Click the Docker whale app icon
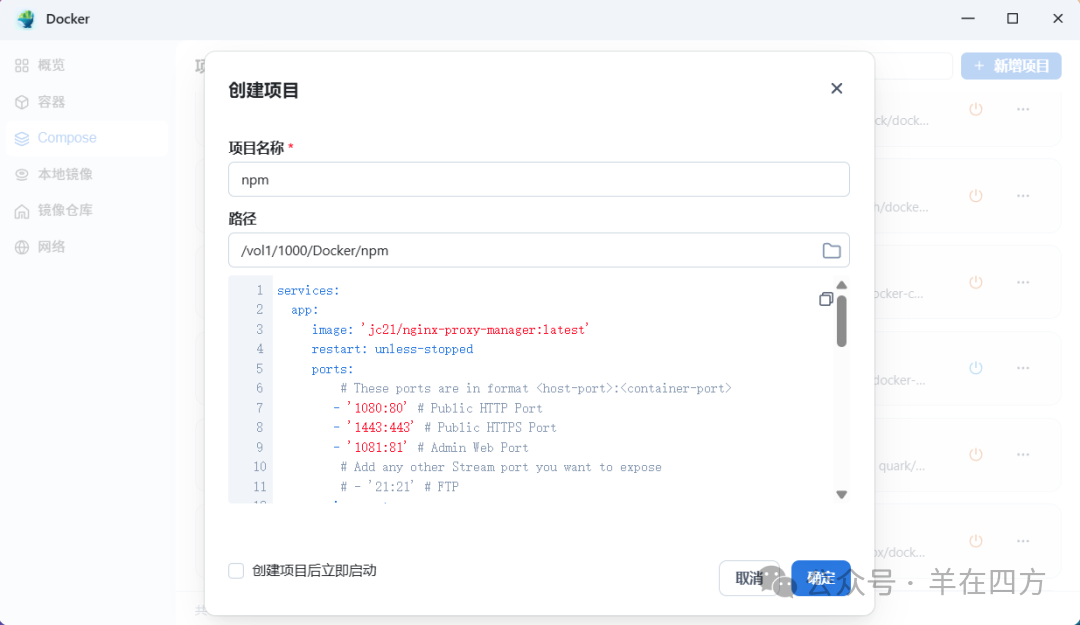 coord(26,19)
